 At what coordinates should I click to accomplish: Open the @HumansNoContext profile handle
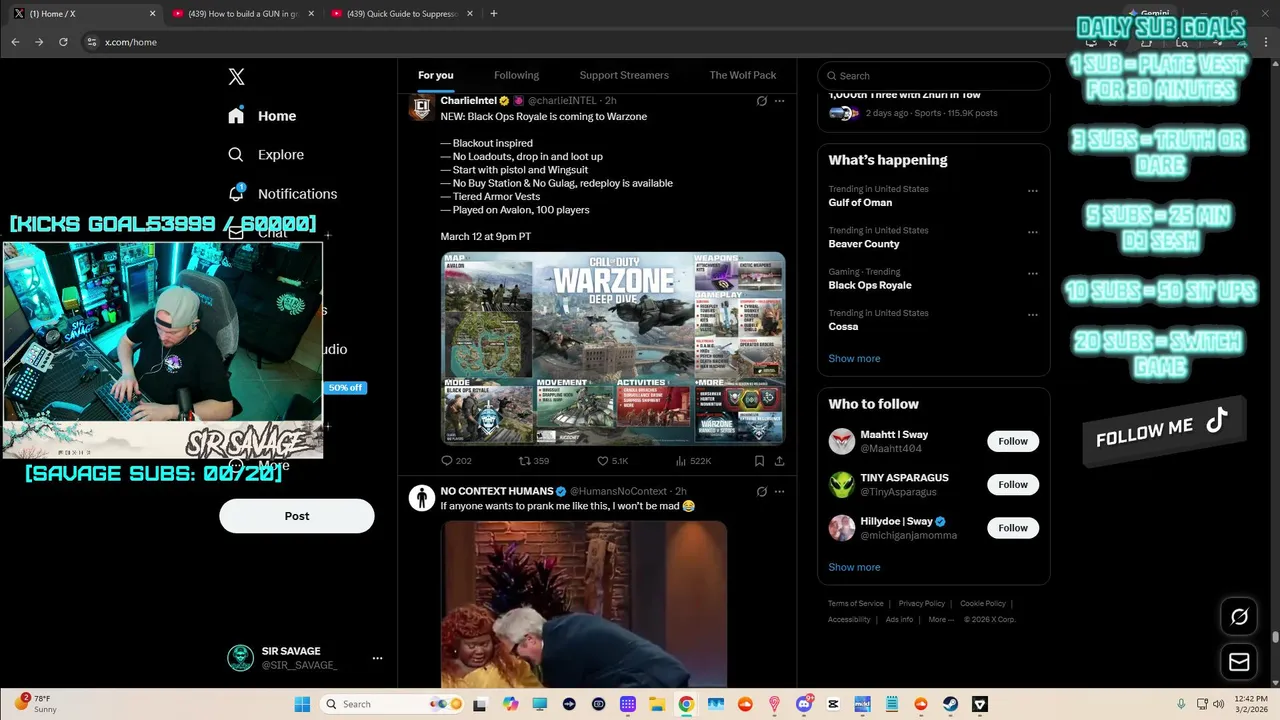click(x=618, y=492)
